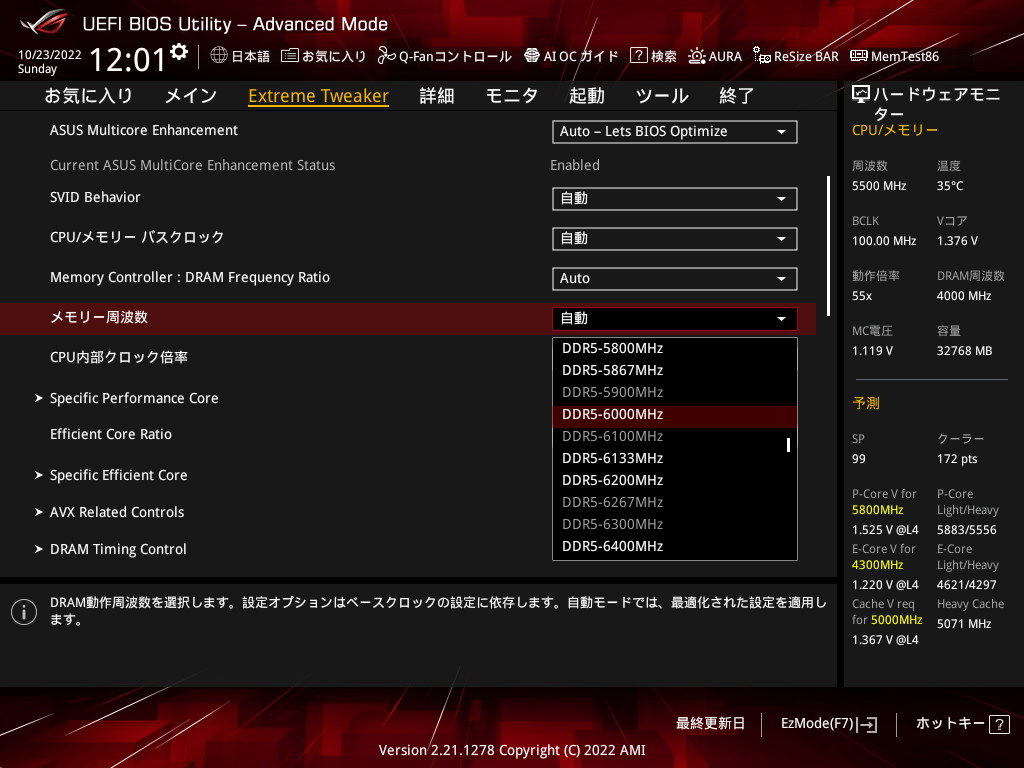Viewport: 1024px width, 768px height.
Task: Click the CPU/メモリー monitor heading
Action: [895, 131]
